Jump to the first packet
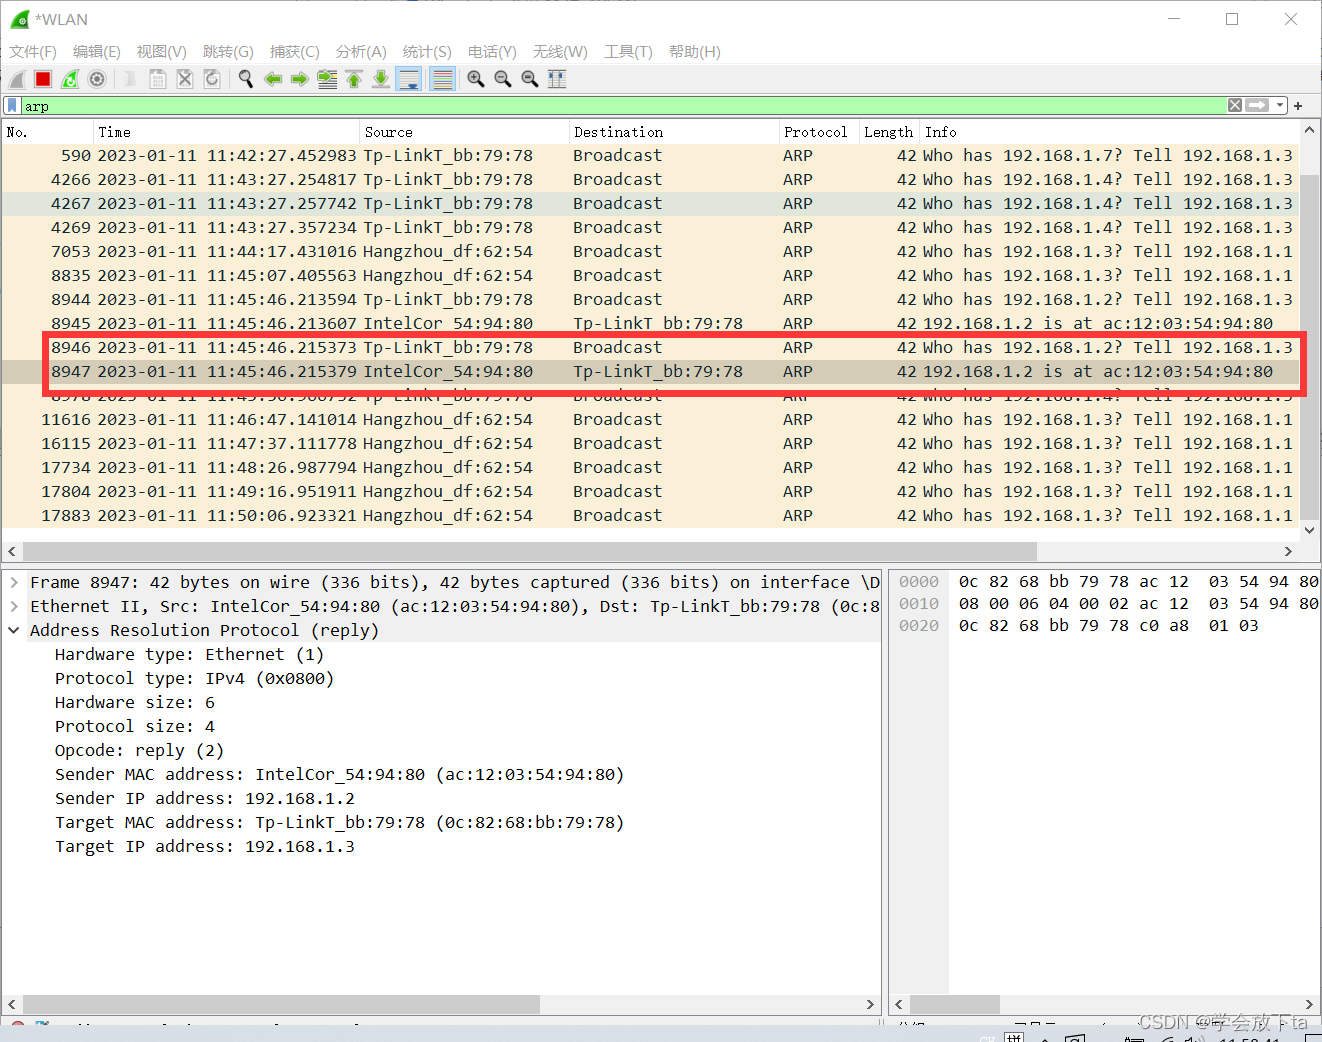The image size is (1322, 1042). (354, 79)
